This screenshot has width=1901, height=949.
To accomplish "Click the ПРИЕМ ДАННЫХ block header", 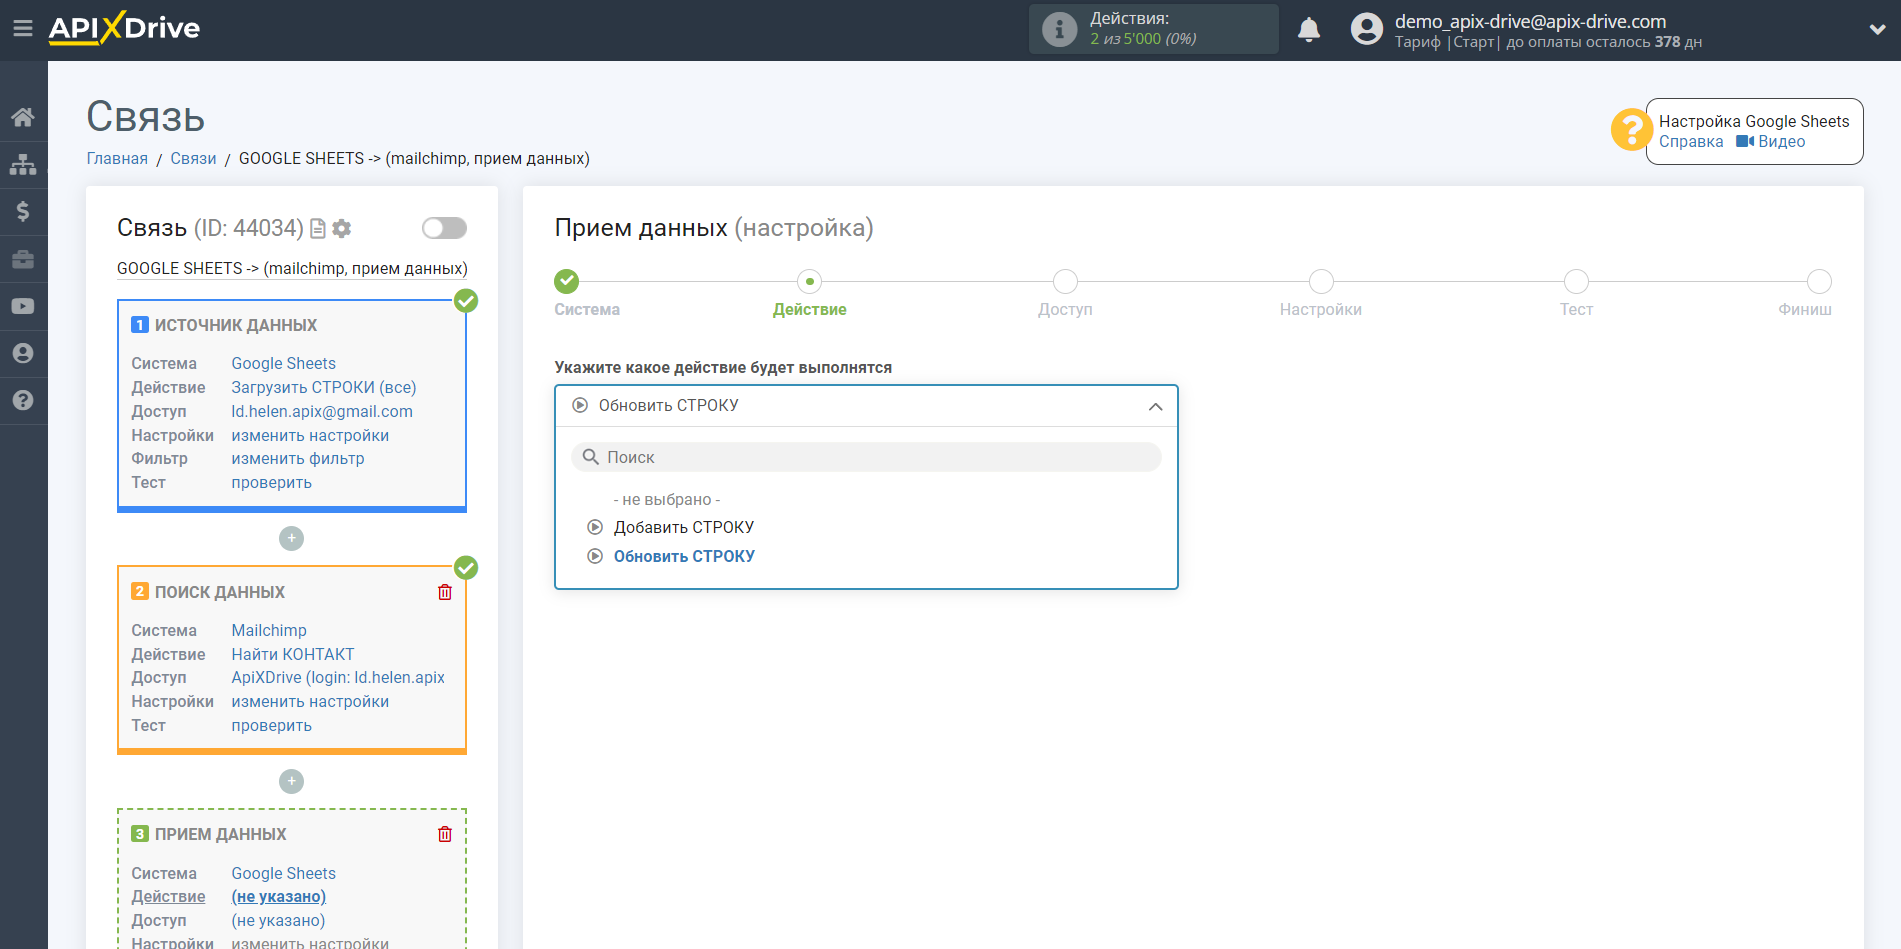I will pyautogui.click(x=220, y=834).
